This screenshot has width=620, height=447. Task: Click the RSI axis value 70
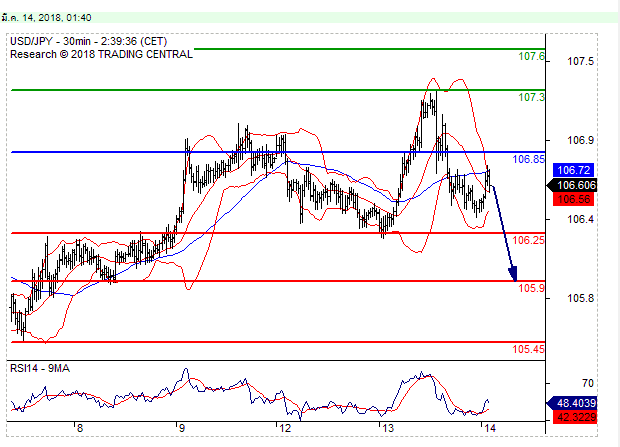[588, 383]
